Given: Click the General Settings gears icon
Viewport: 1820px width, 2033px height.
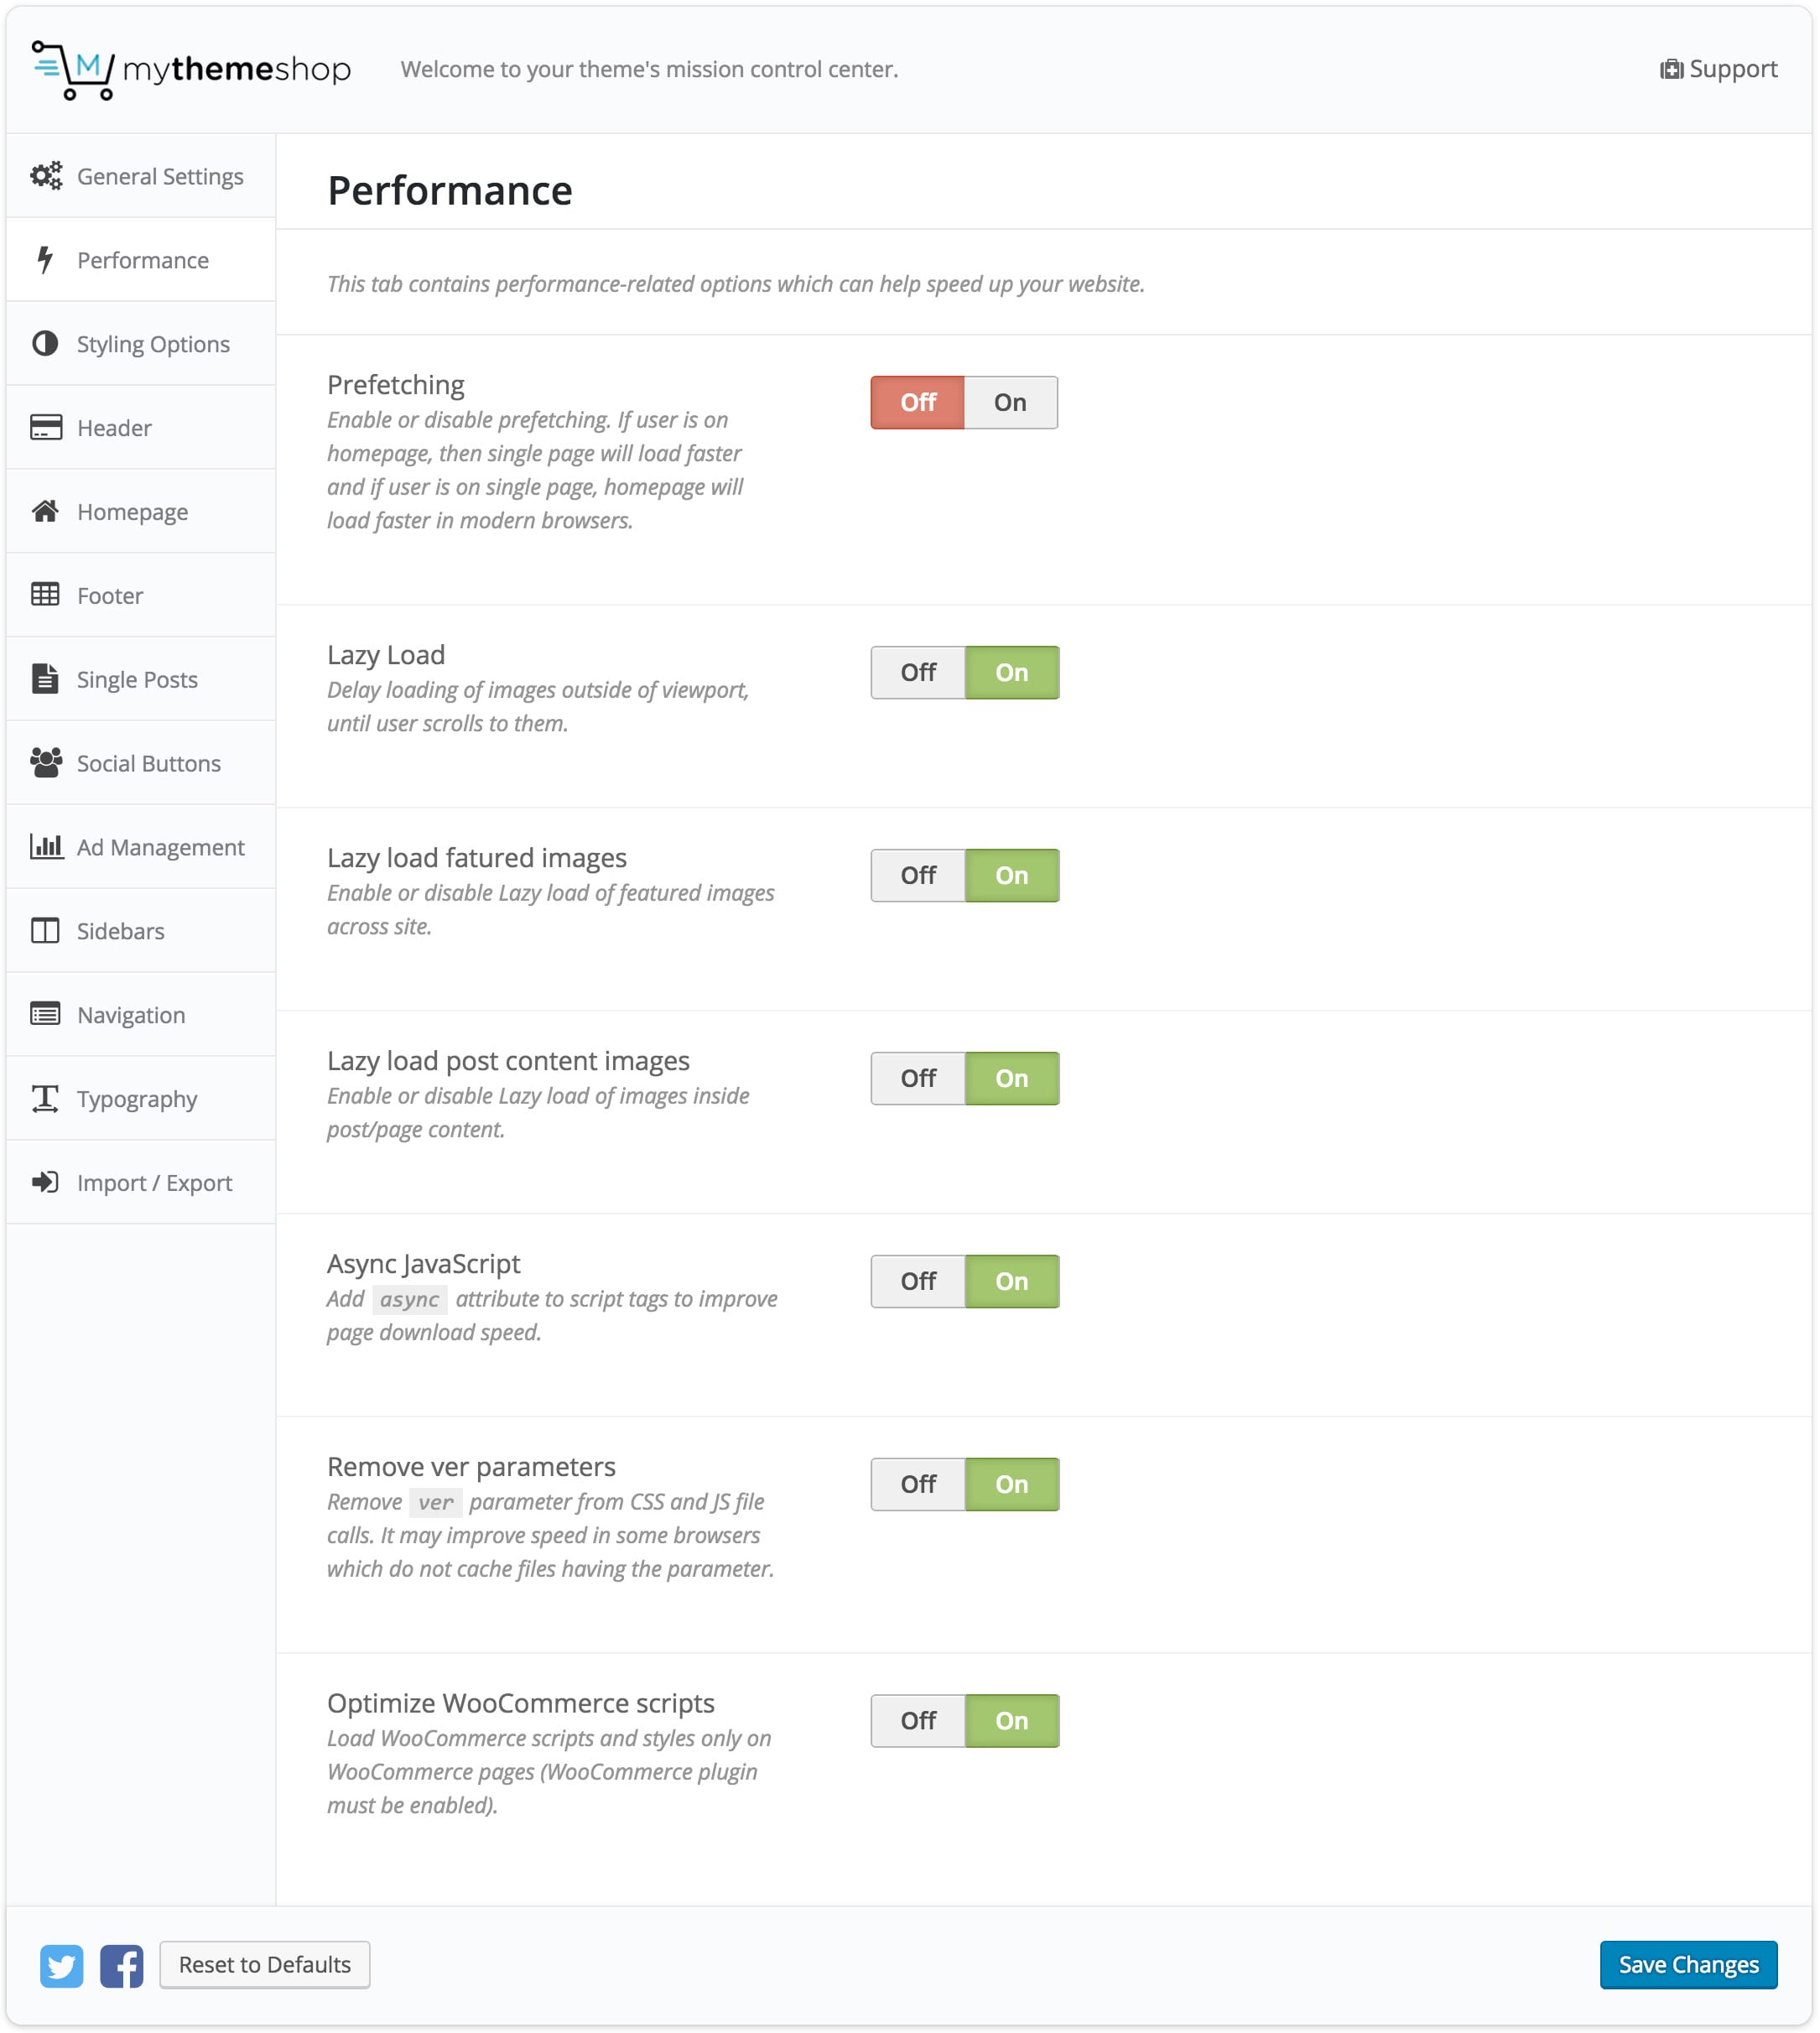Looking at the screenshot, I should [46, 176].
